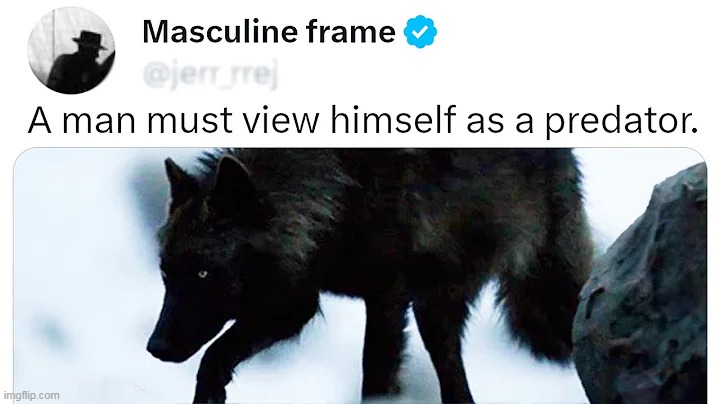The width and height of the screenshot is (720, 404).
Task: Click the blue verified checkmark badge
Action: (x=420, y=31)
